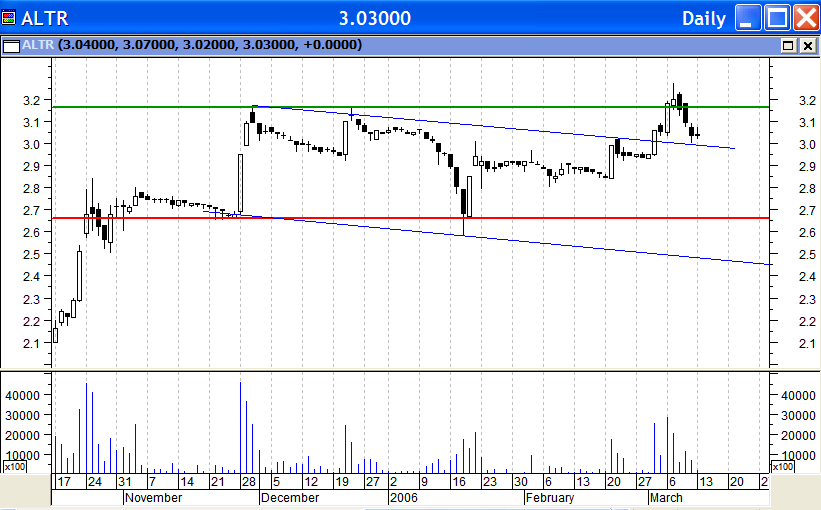Click the 16 date tick on time axis

click(459, 482)
